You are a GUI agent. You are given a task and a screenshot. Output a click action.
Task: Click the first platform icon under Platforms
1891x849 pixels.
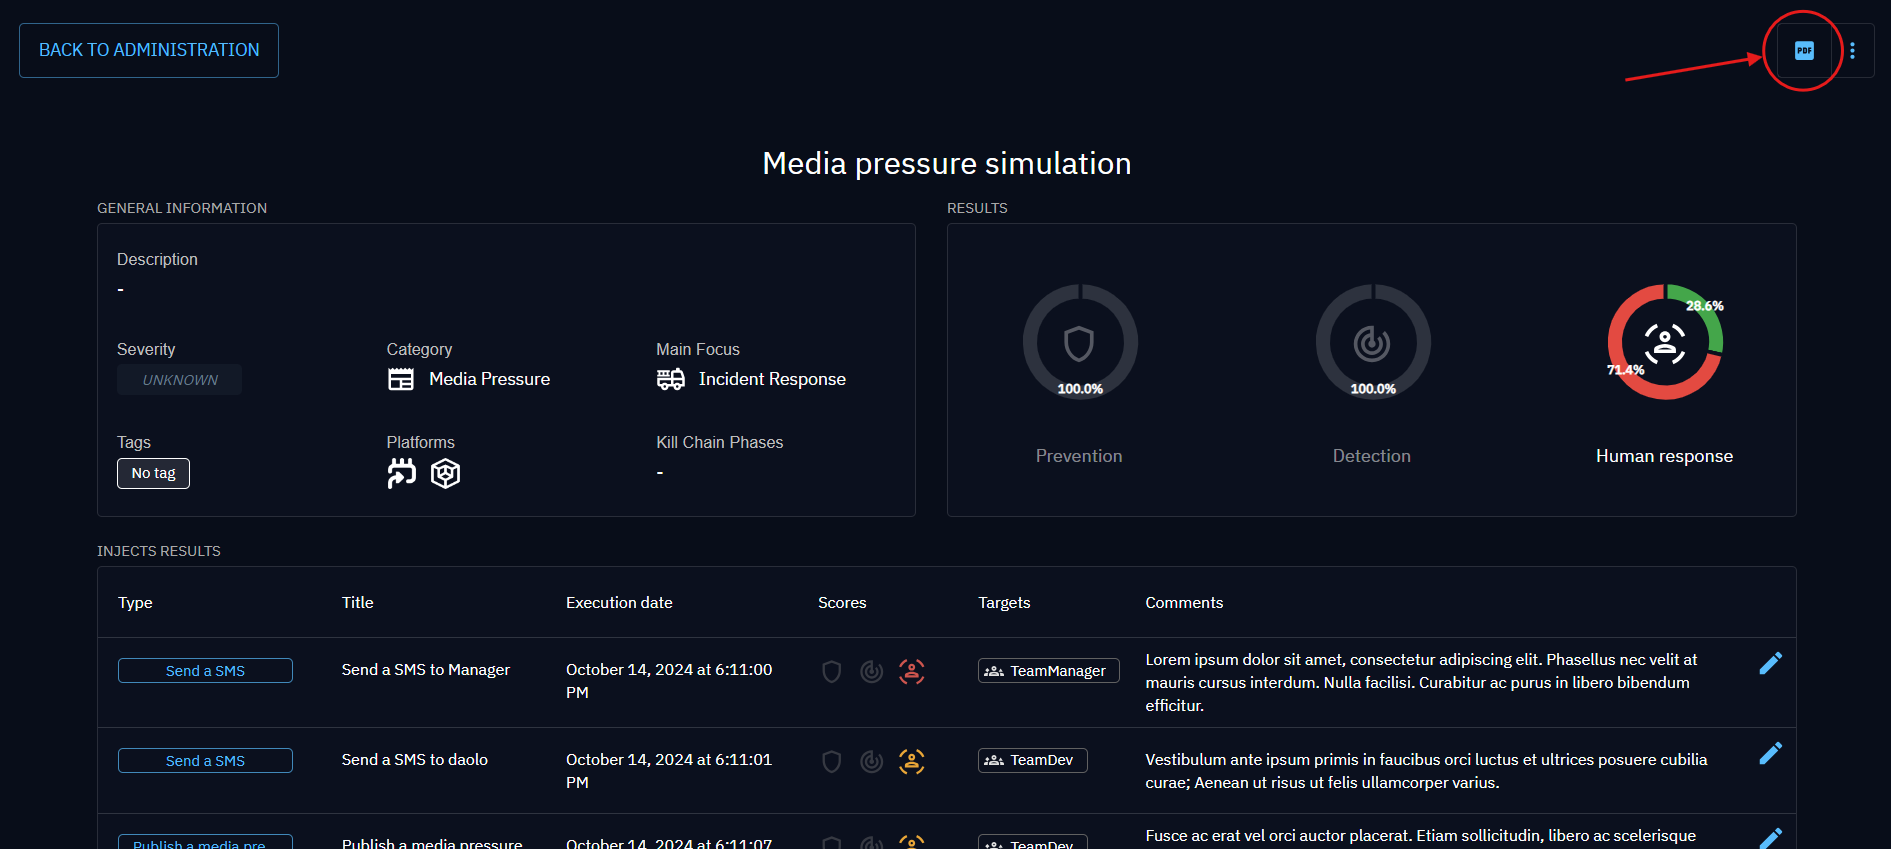[x=401, y=473]
